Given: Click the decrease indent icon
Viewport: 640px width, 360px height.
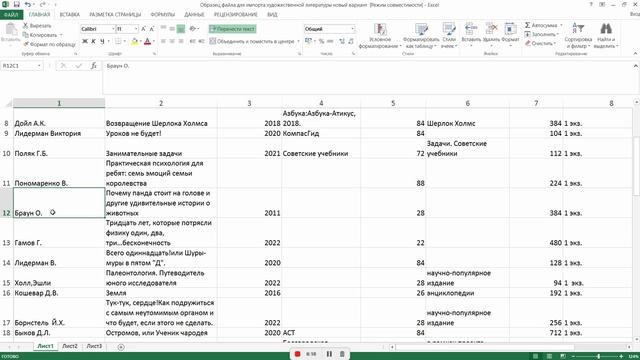Looking at the screenshot, I should point(193,41).
